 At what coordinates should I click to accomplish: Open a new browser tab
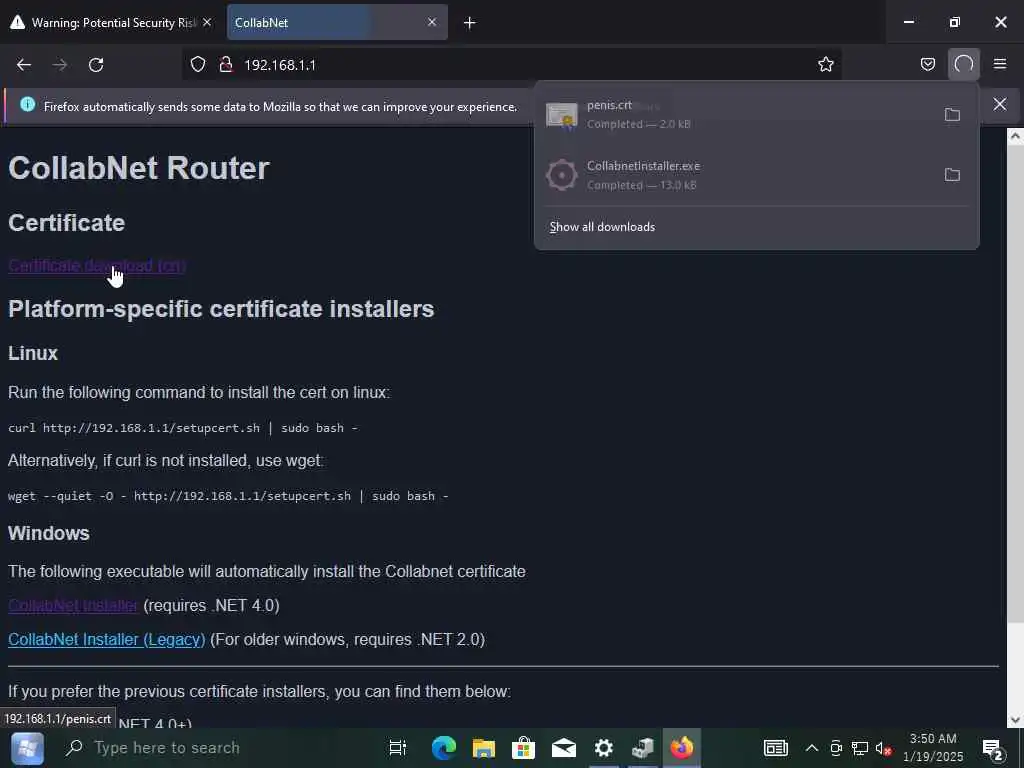click(x=470, y=23)
